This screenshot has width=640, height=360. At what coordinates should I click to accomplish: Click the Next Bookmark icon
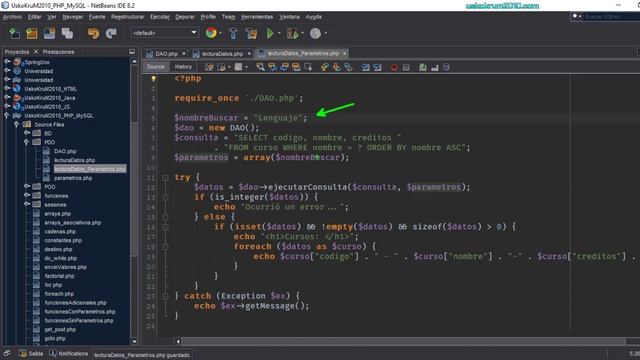pyautogui.click(x=336, y=67)
